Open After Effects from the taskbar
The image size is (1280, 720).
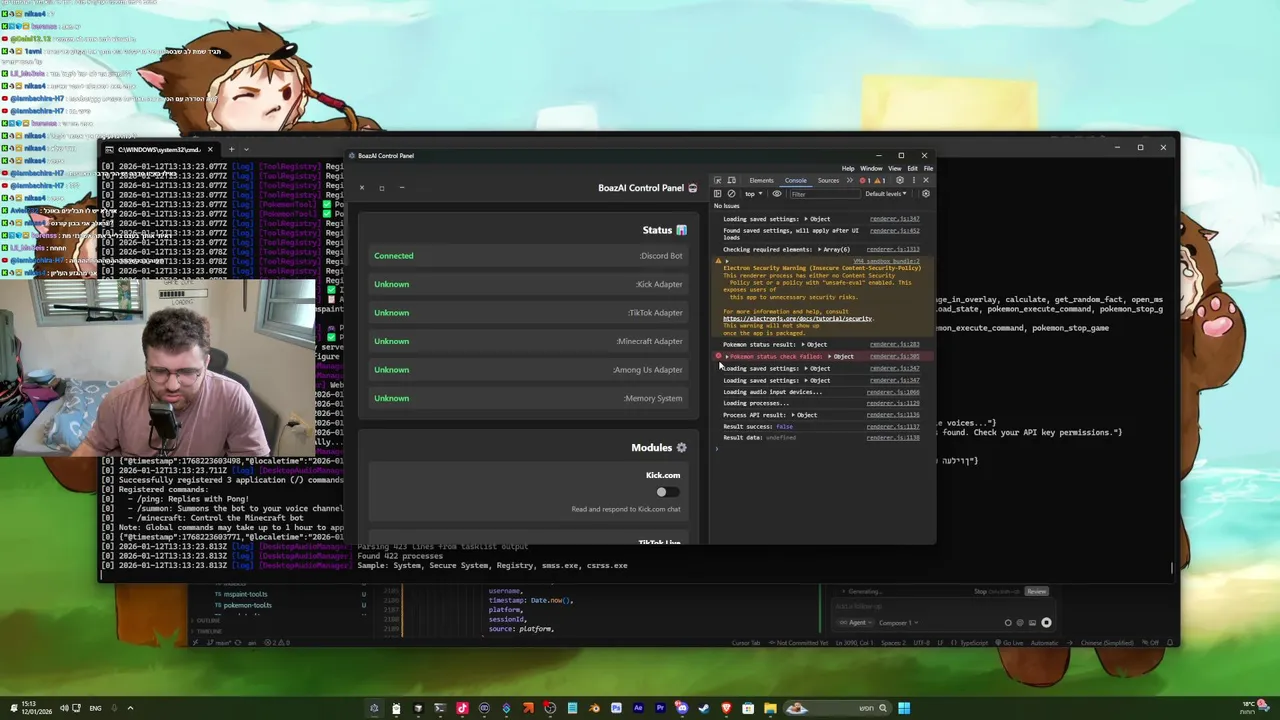point(638,708)
